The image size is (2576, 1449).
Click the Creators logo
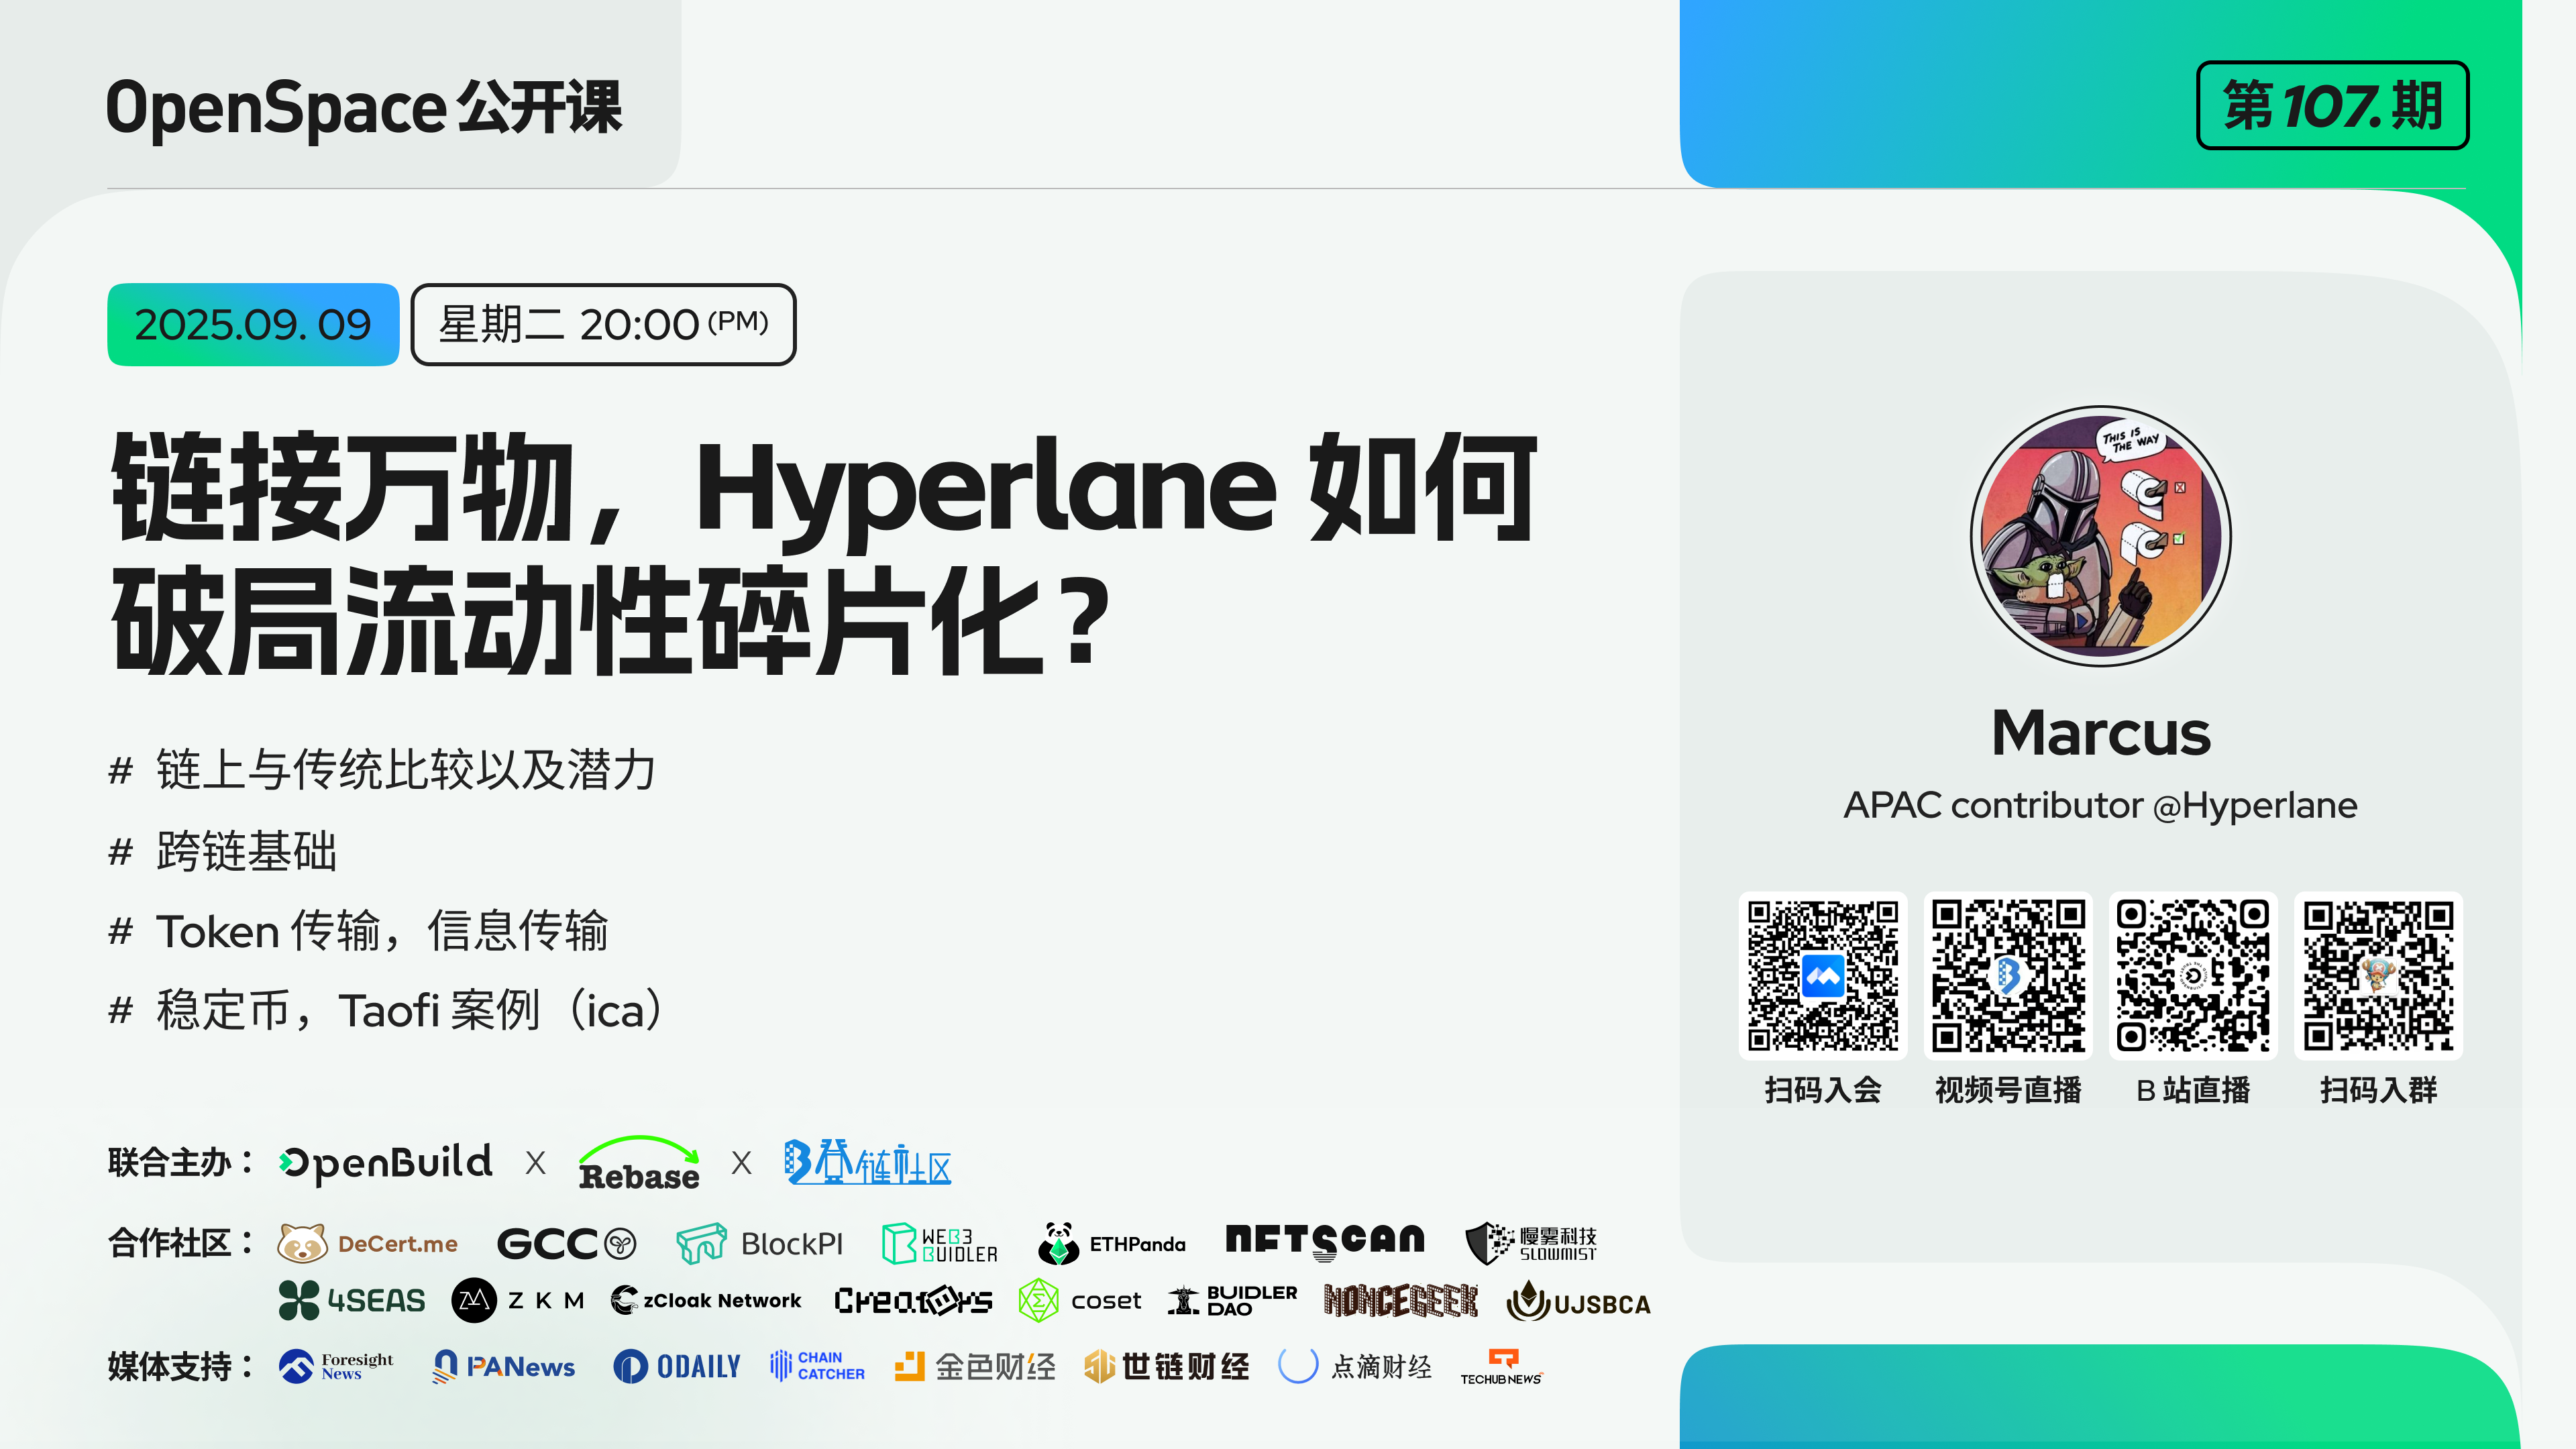coord(913,1300)
